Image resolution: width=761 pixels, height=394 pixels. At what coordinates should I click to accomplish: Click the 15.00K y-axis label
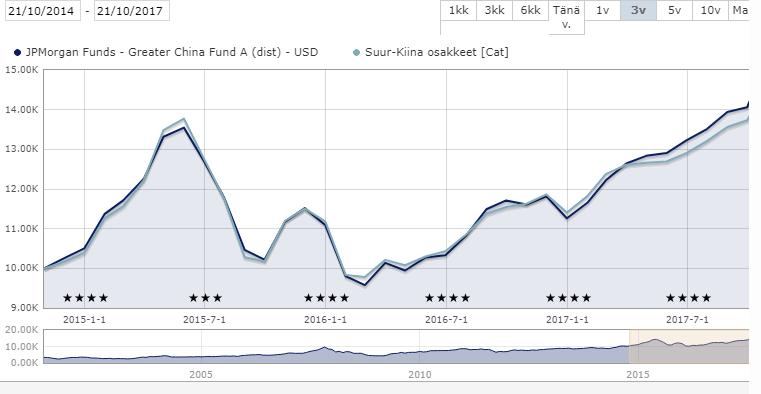click(21, 70)
